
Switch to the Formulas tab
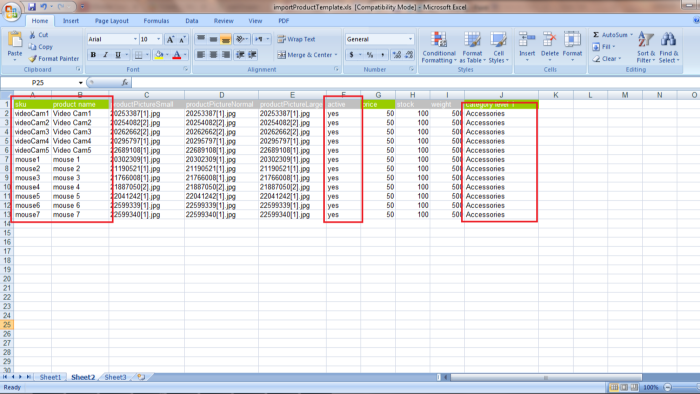pos(156,21)
